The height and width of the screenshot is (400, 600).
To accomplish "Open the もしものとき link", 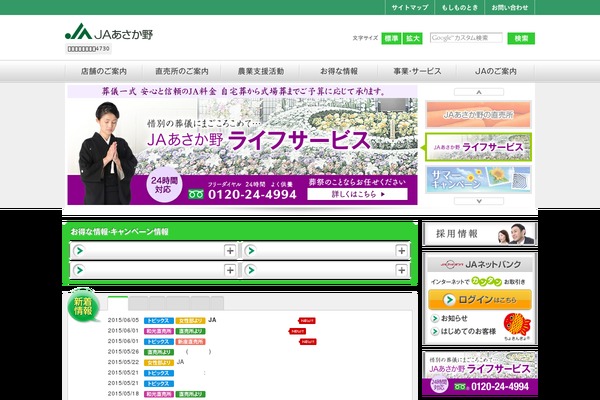I will click(x=459, y=7).
